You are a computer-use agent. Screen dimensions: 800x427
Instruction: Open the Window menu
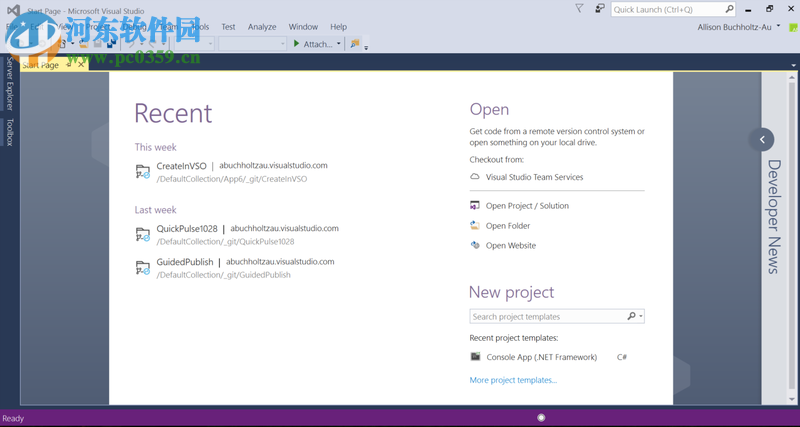[x=303, y=27]
